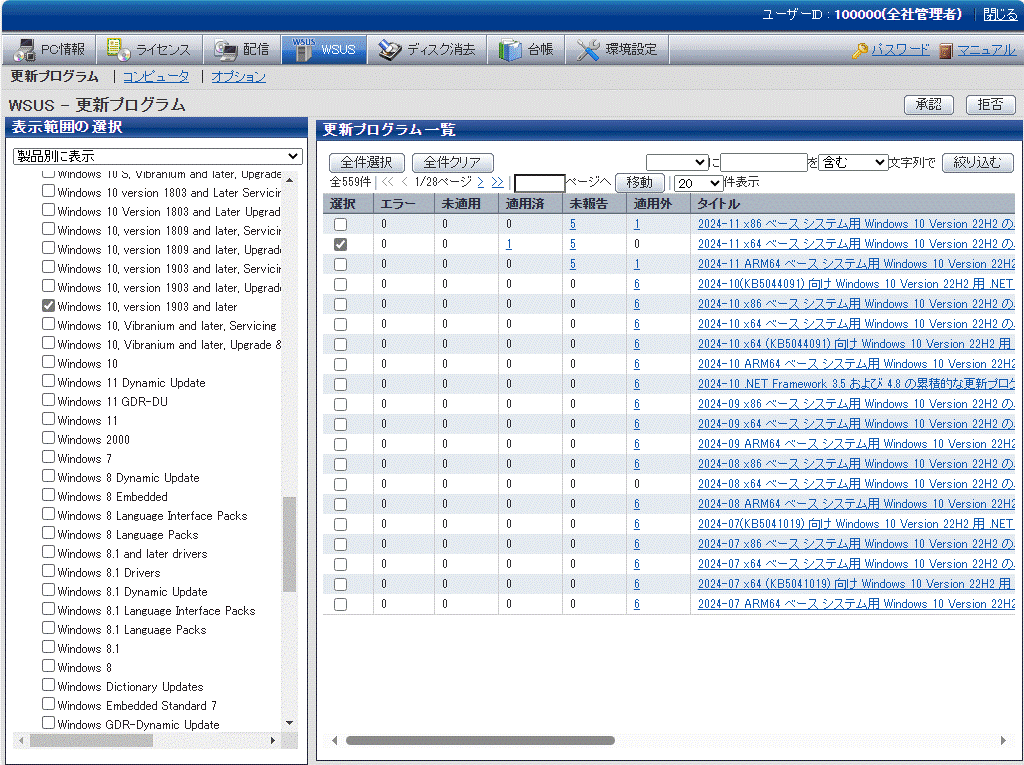
Task: Click the first page double arrow
Action: [388, 182]
